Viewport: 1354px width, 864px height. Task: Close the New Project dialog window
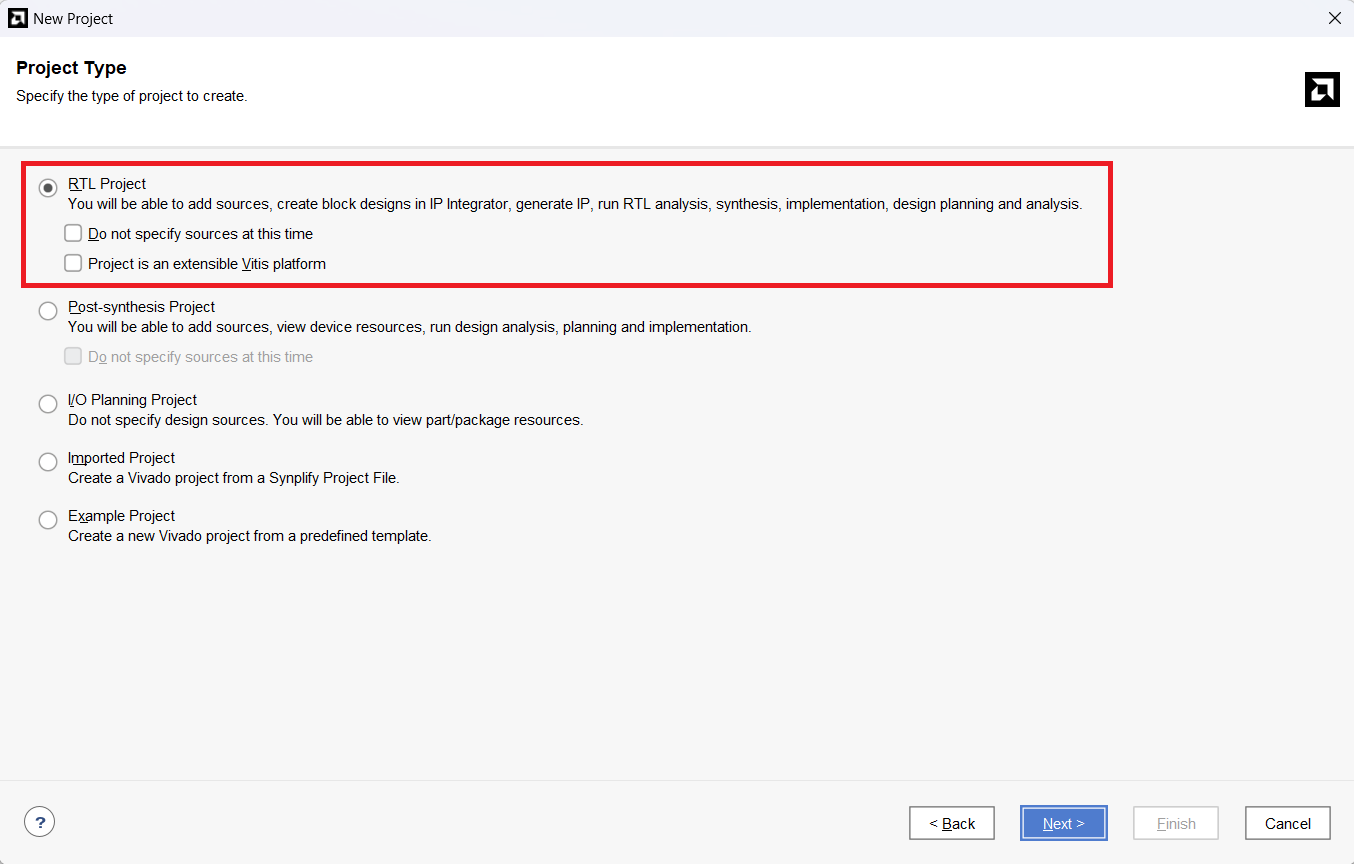click(x=1334, y=18)
